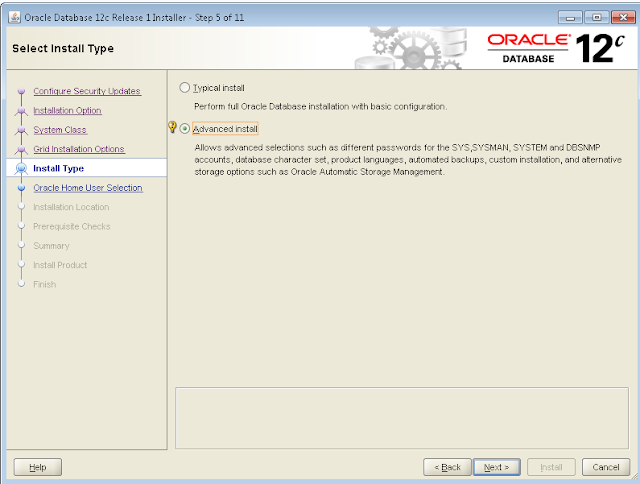Proceed with the Next button
This screenshot has width=640, height=484.
497,467
